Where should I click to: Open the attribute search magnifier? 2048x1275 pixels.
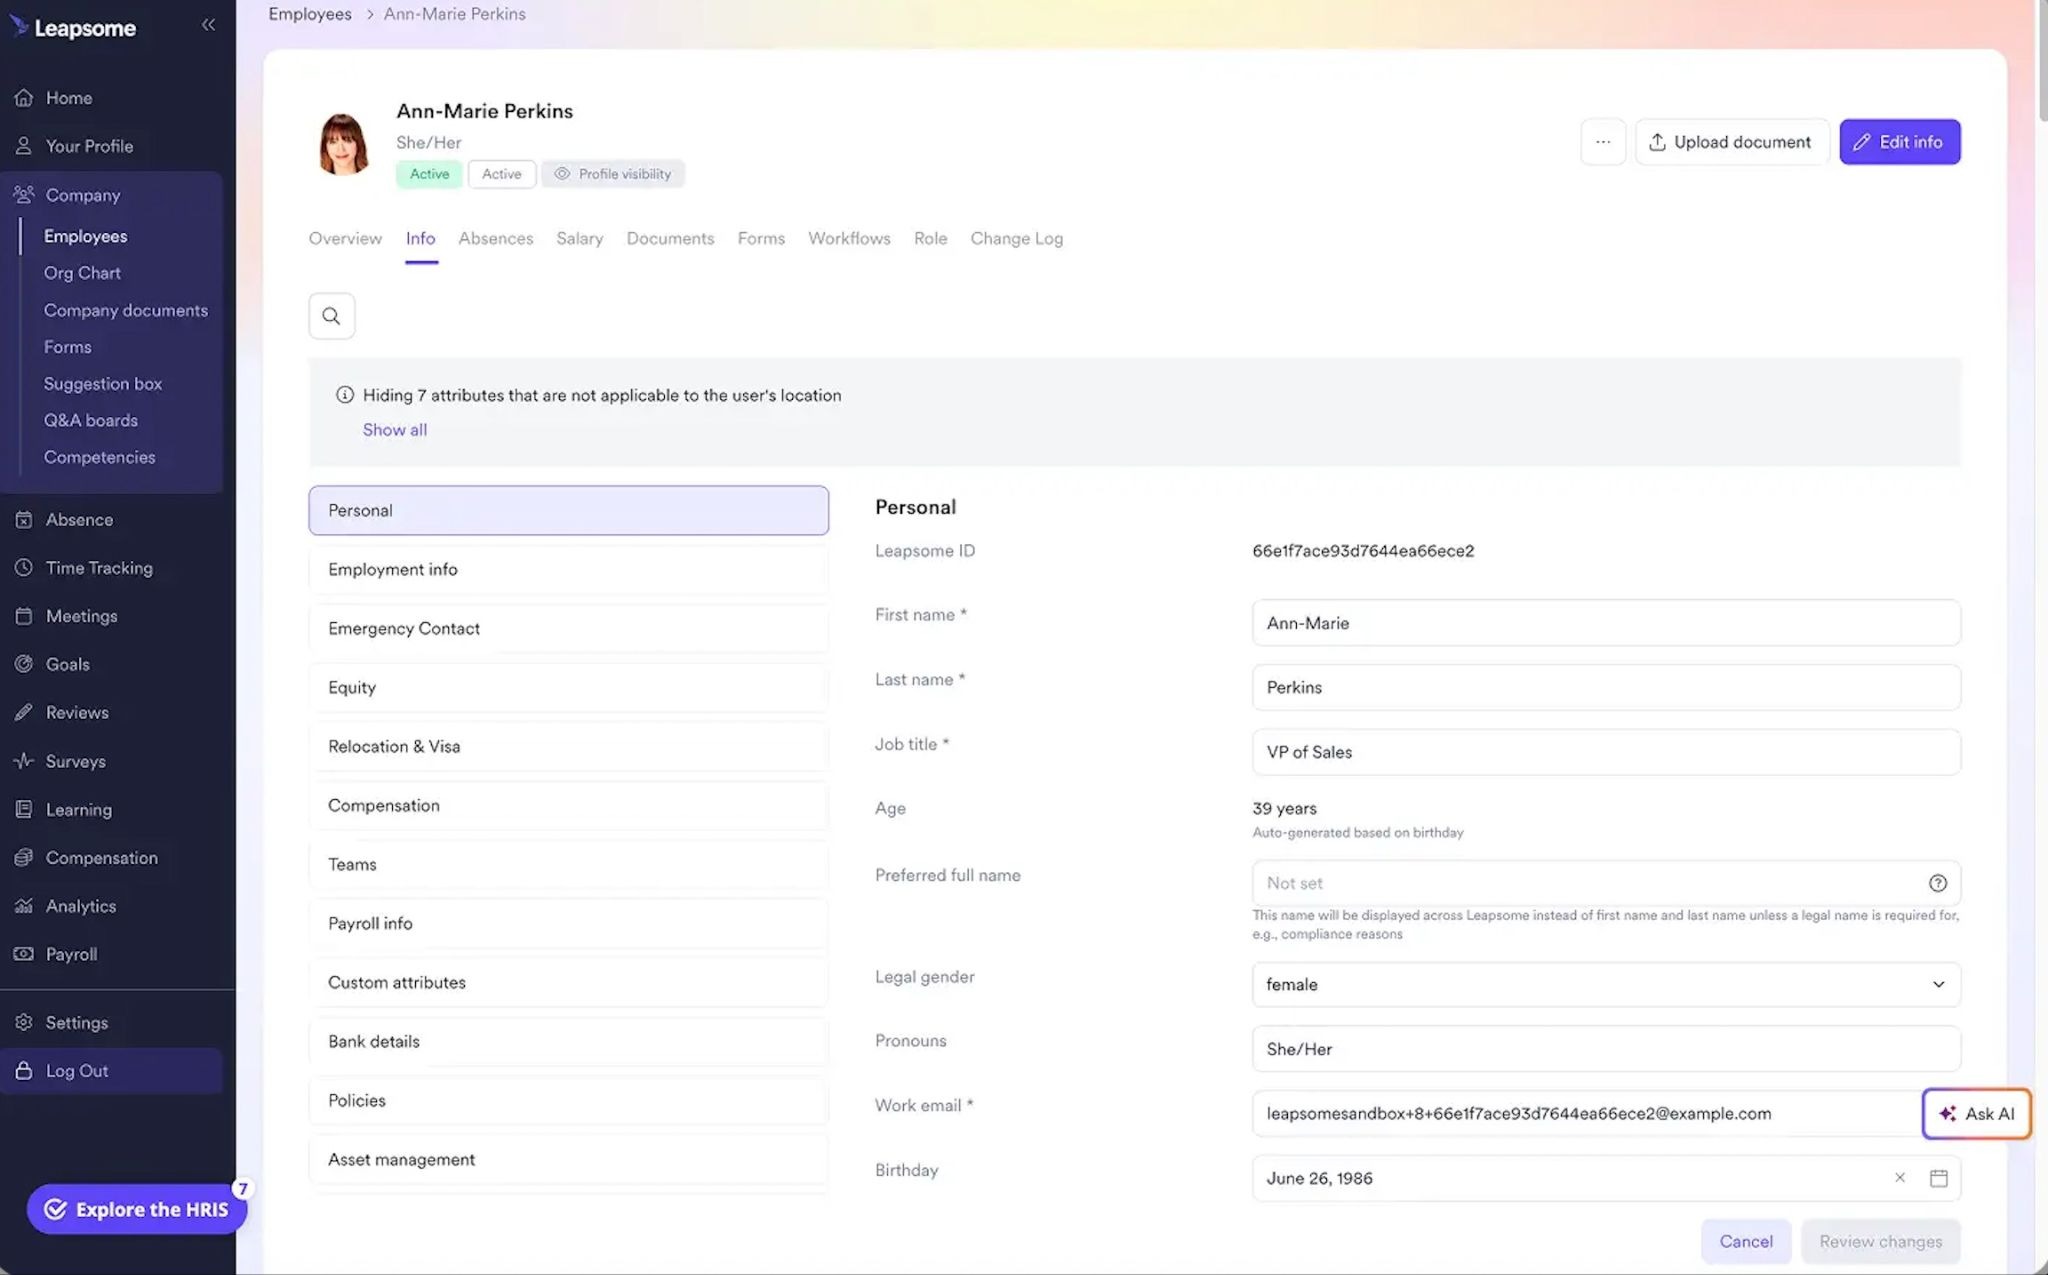pyautogui.click(x=331, y=316)
